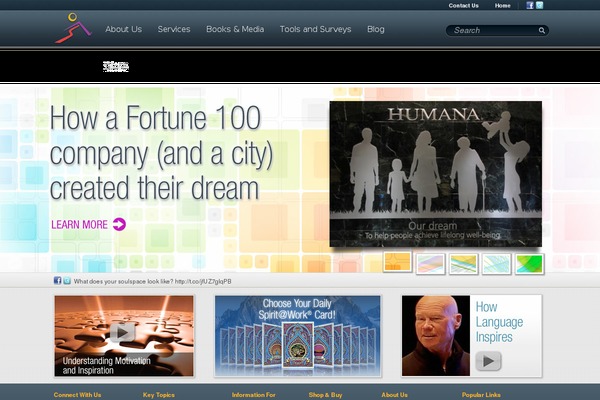Select the pastel purple stripes slide thumbnail

430,264
